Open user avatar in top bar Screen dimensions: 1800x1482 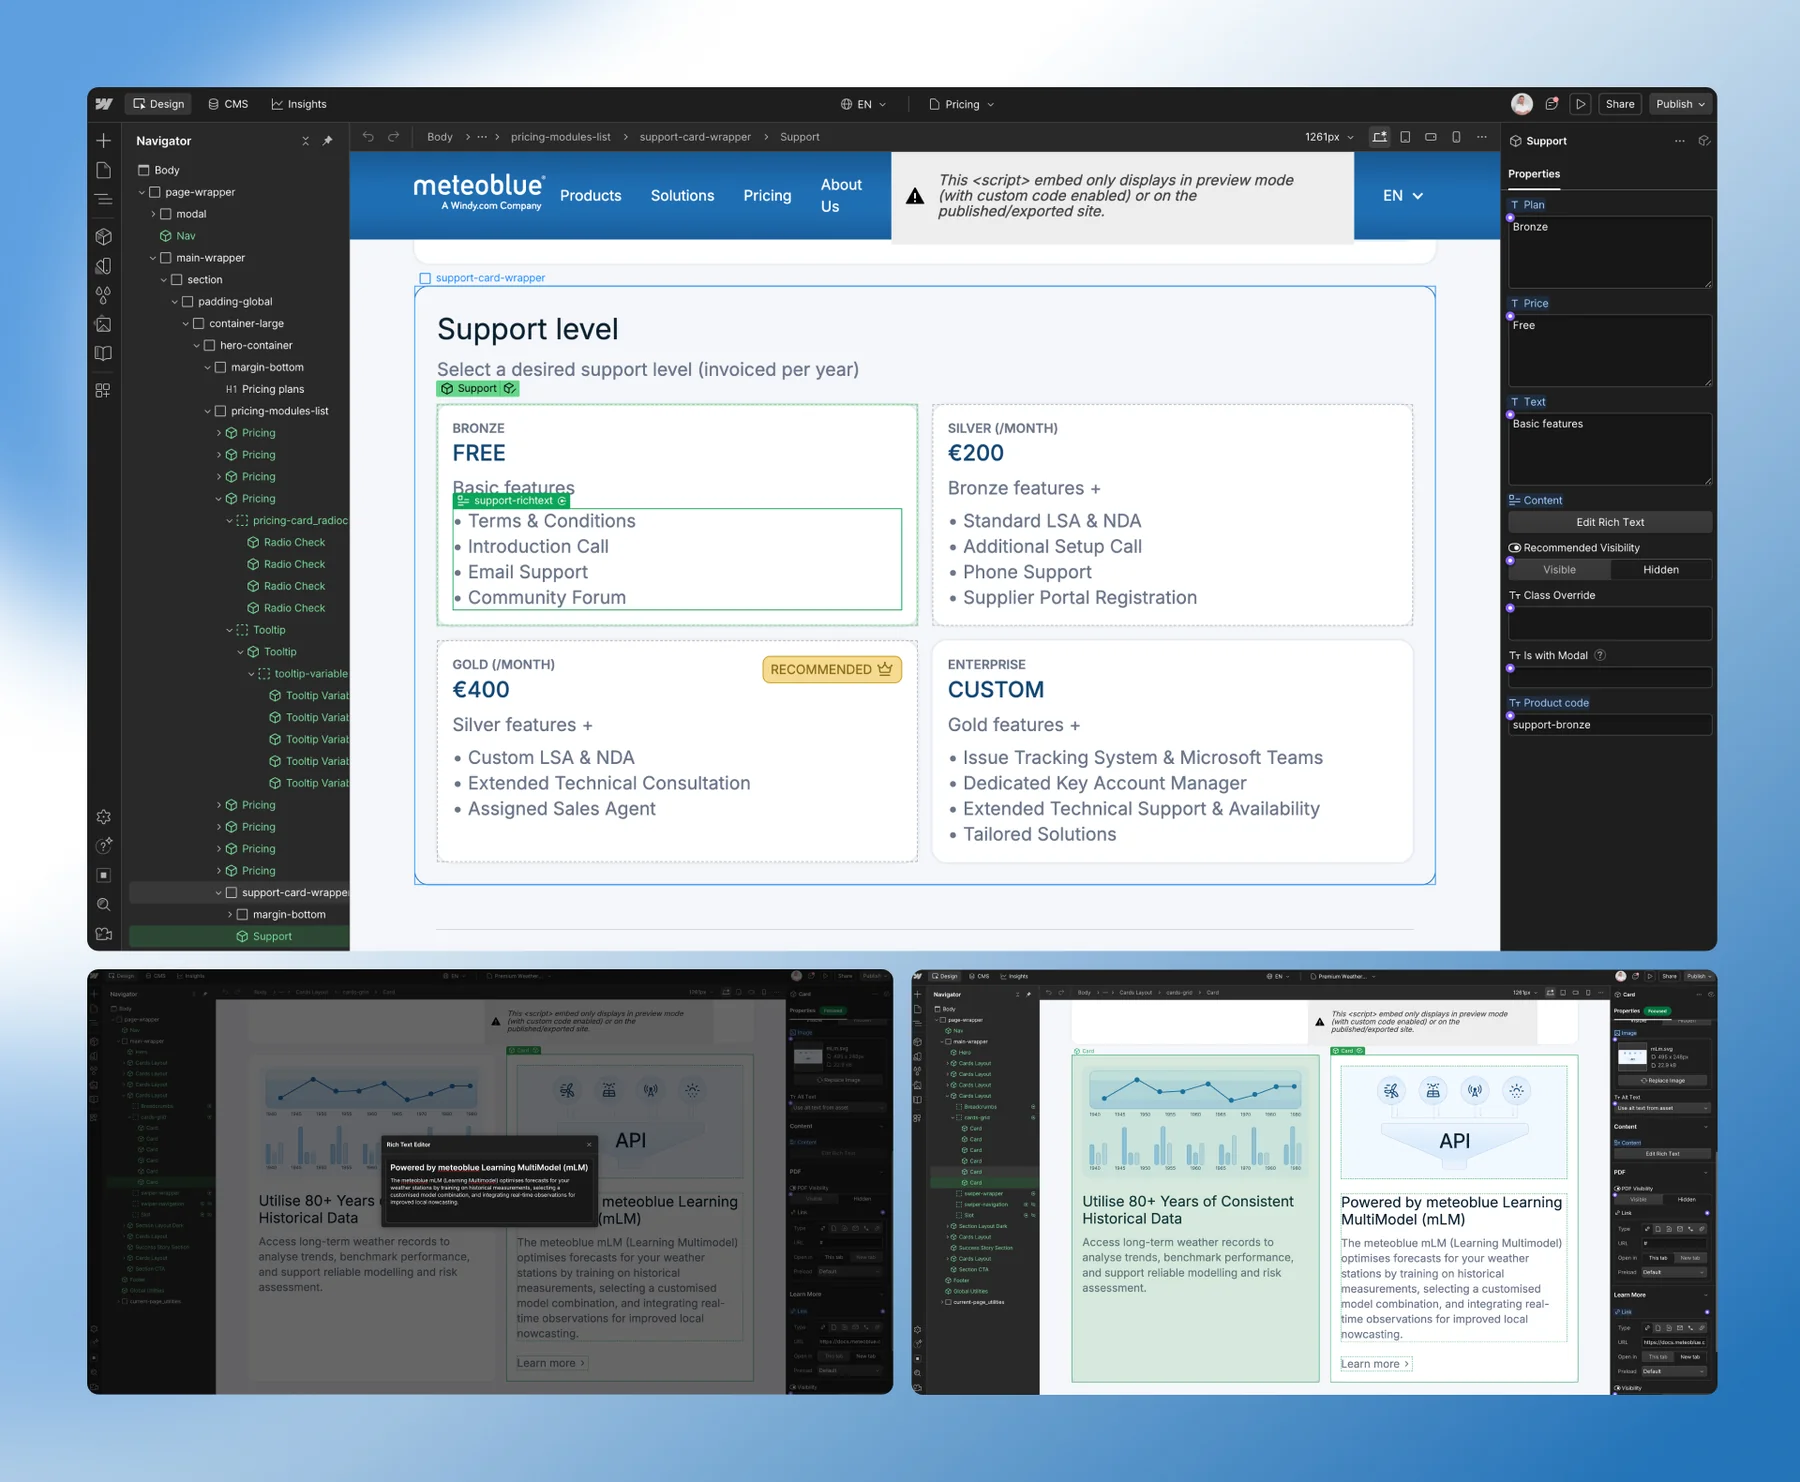pos(1522,104)
